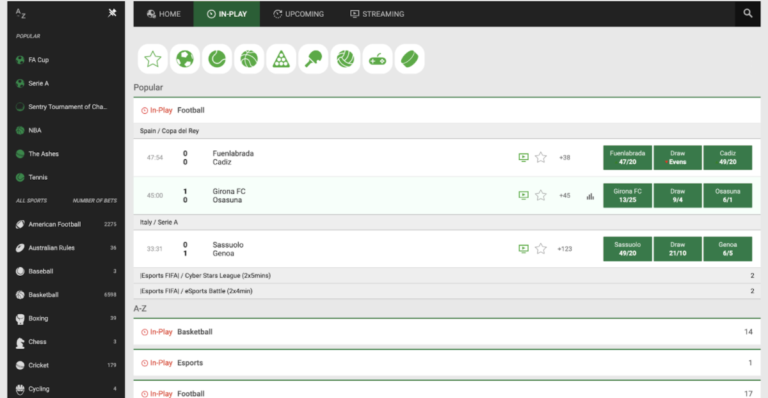
Task: Bet on Cadiz at 49/20
Action: (728, 158)
